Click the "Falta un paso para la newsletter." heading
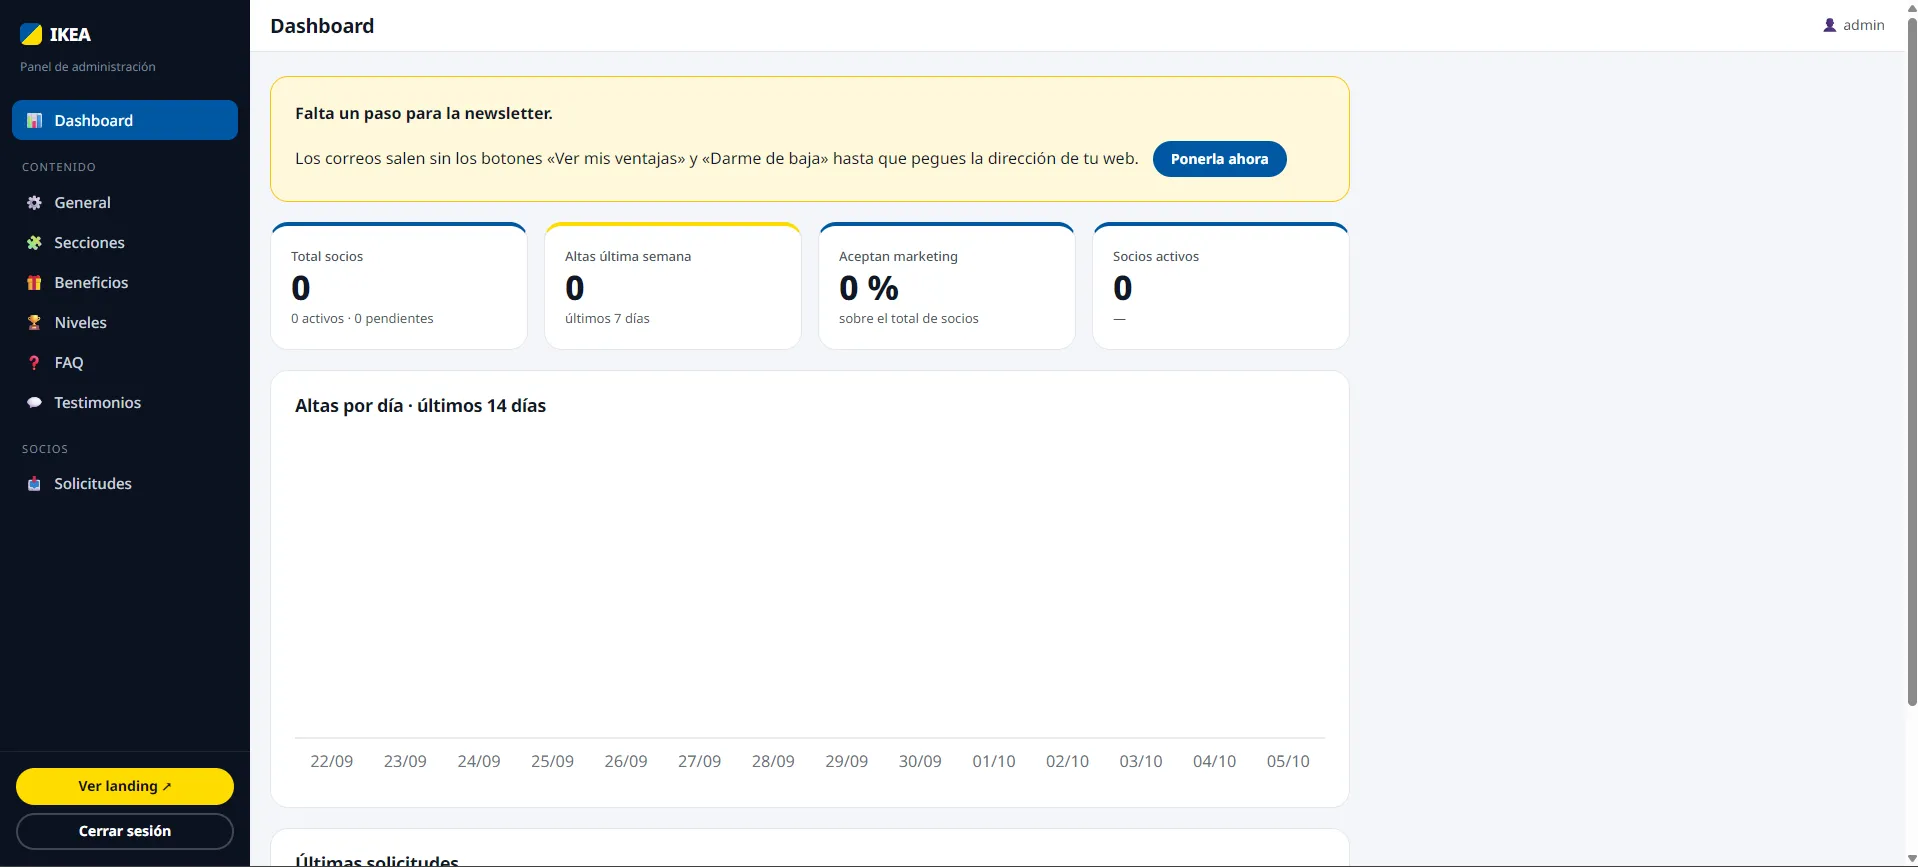Image resolution: width=1918 pixels, height=867 pixels. (424, 113)
